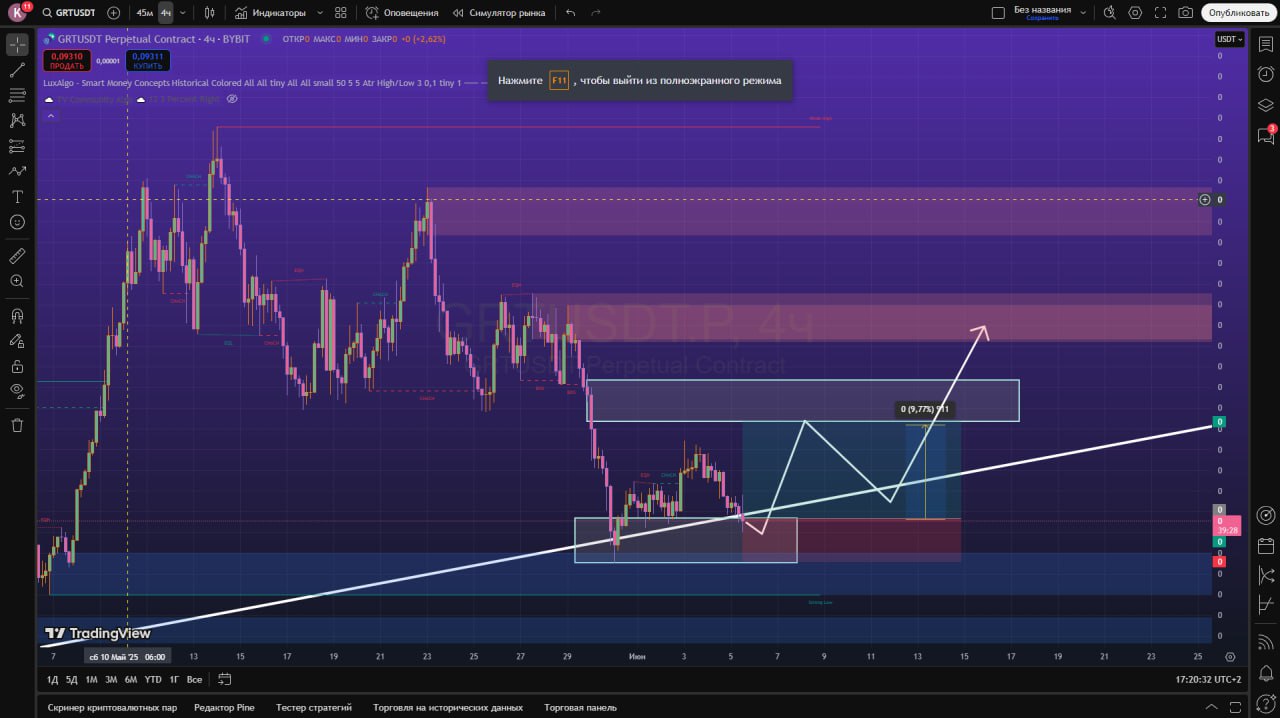The image size is (1280, 718).
Task: Collapse the indicator legend arrow
Action: [49, 116]
